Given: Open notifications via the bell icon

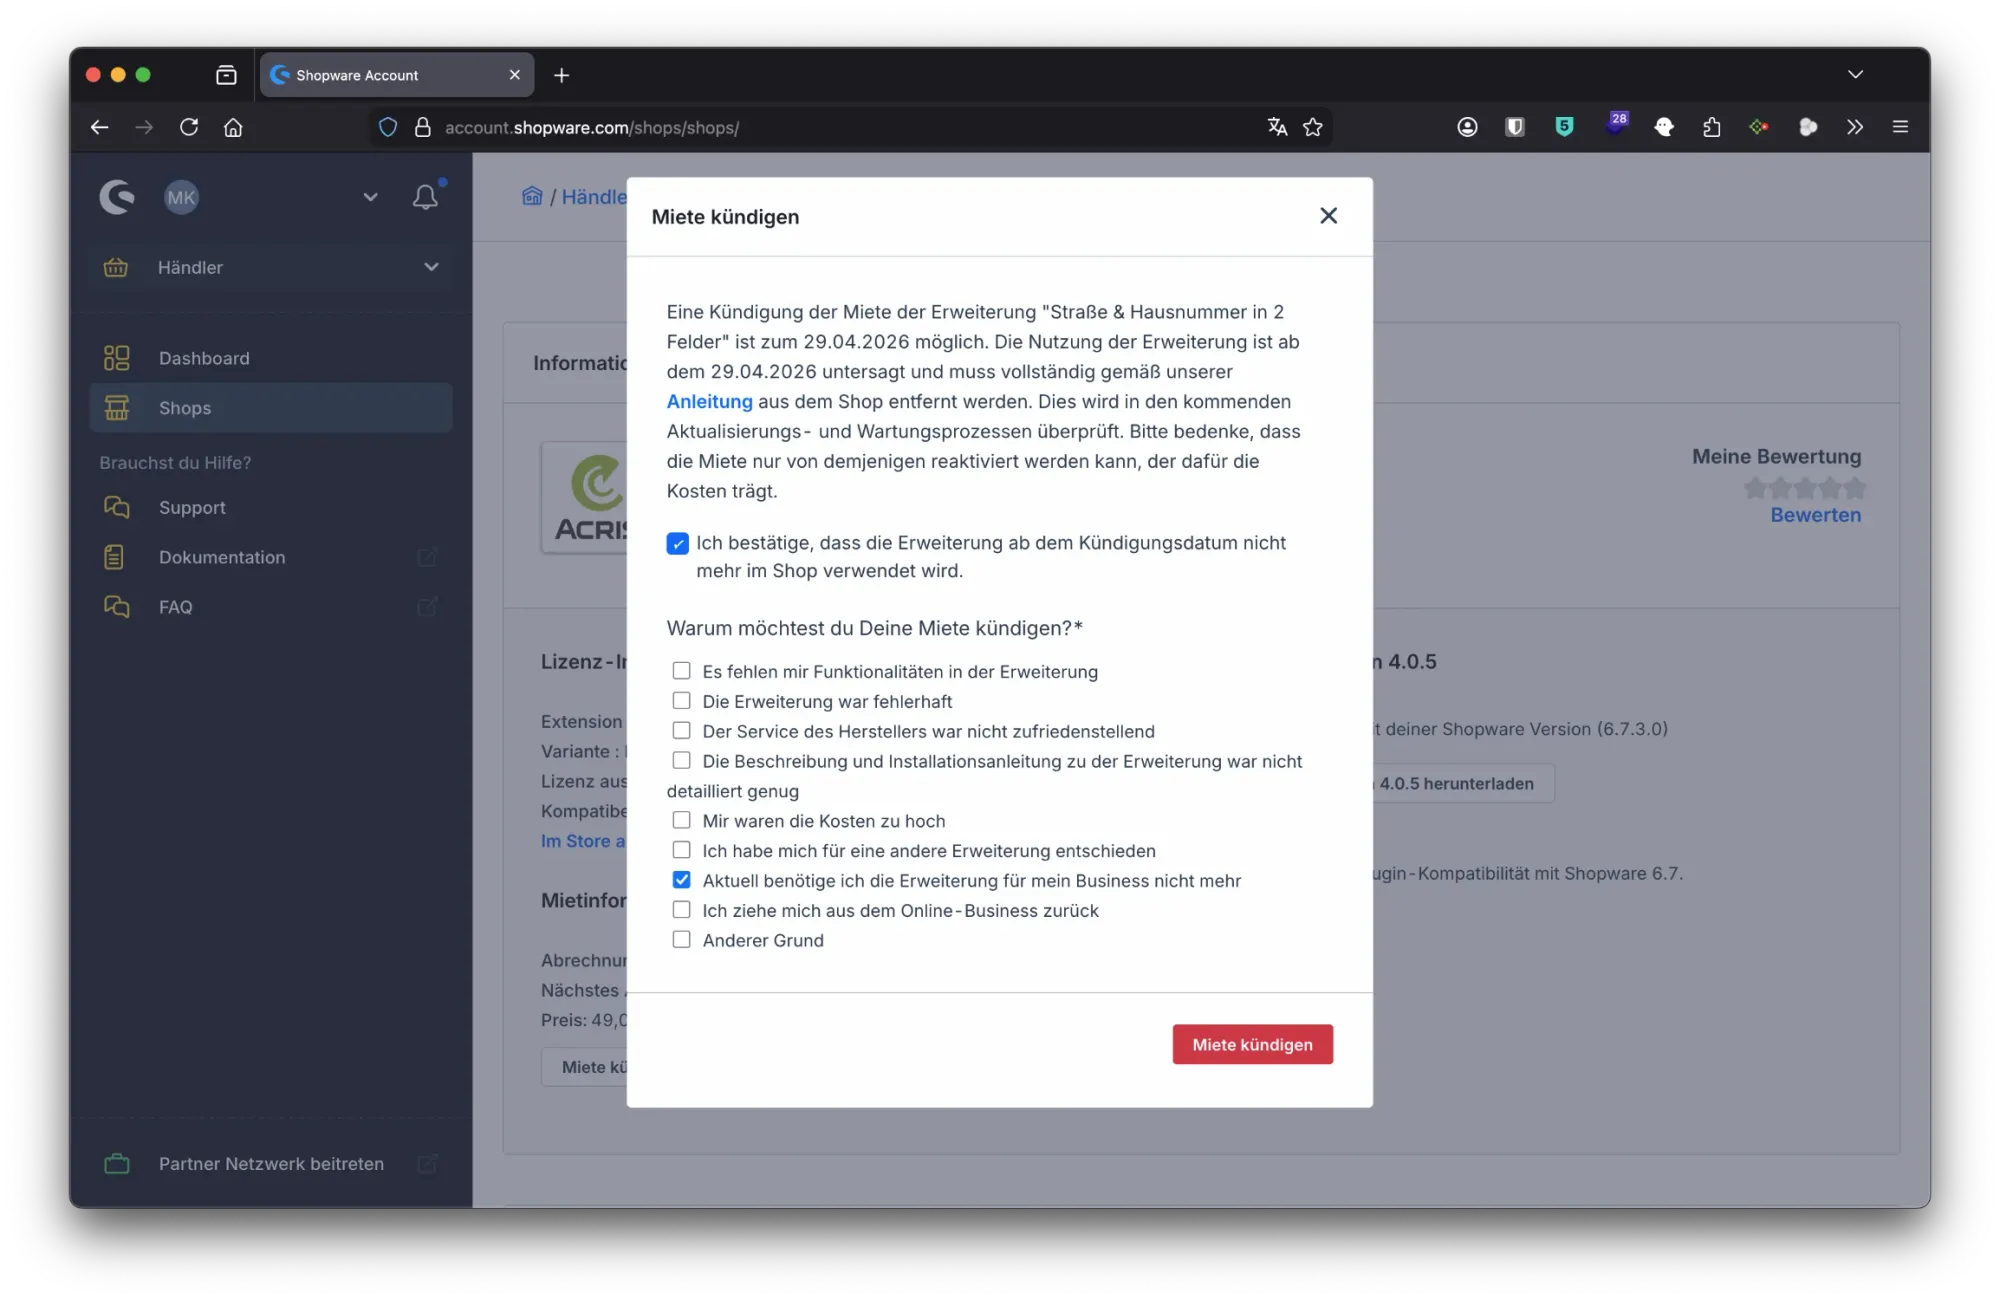Looking at the screenshot, I should pyautogui.click(x=424, y=197).
